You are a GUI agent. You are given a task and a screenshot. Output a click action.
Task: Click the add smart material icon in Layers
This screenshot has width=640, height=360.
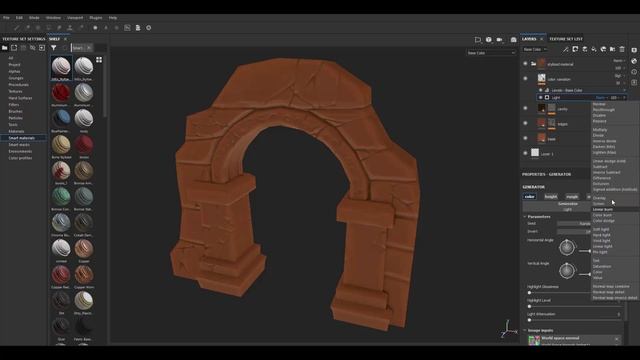(603, 49)
